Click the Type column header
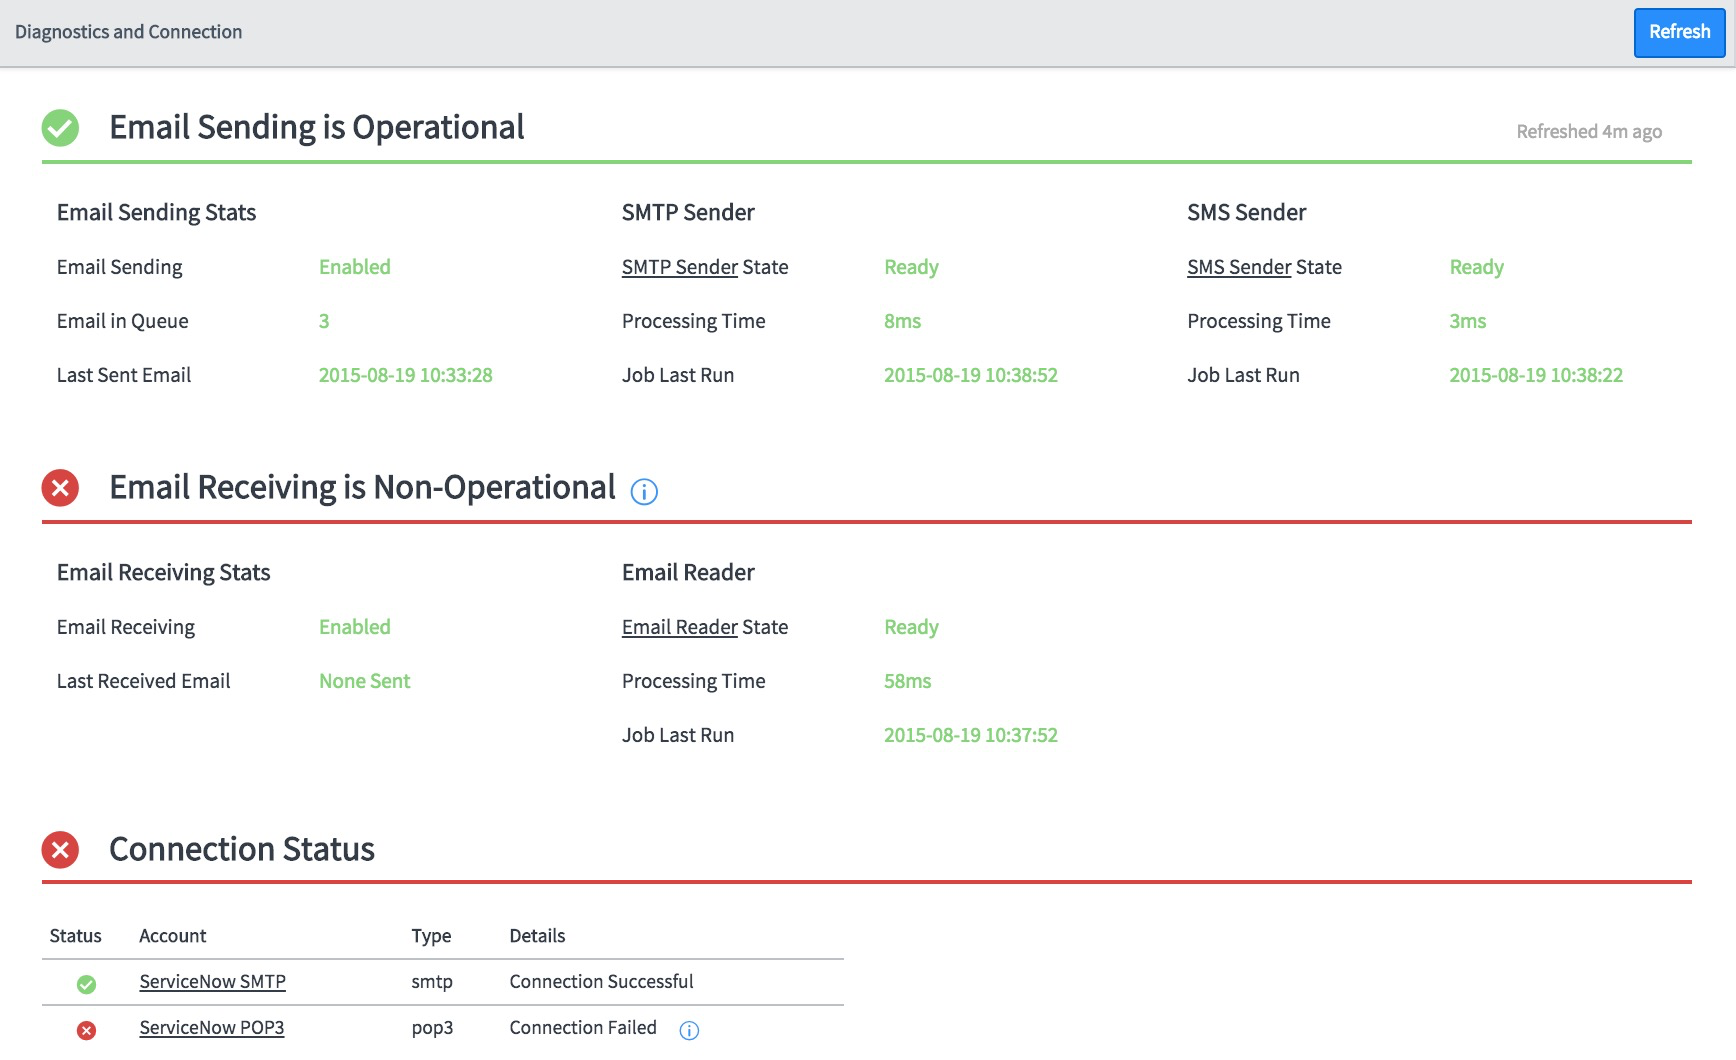This screenshot has width=1736, height=1060. [x=431, y=936]
